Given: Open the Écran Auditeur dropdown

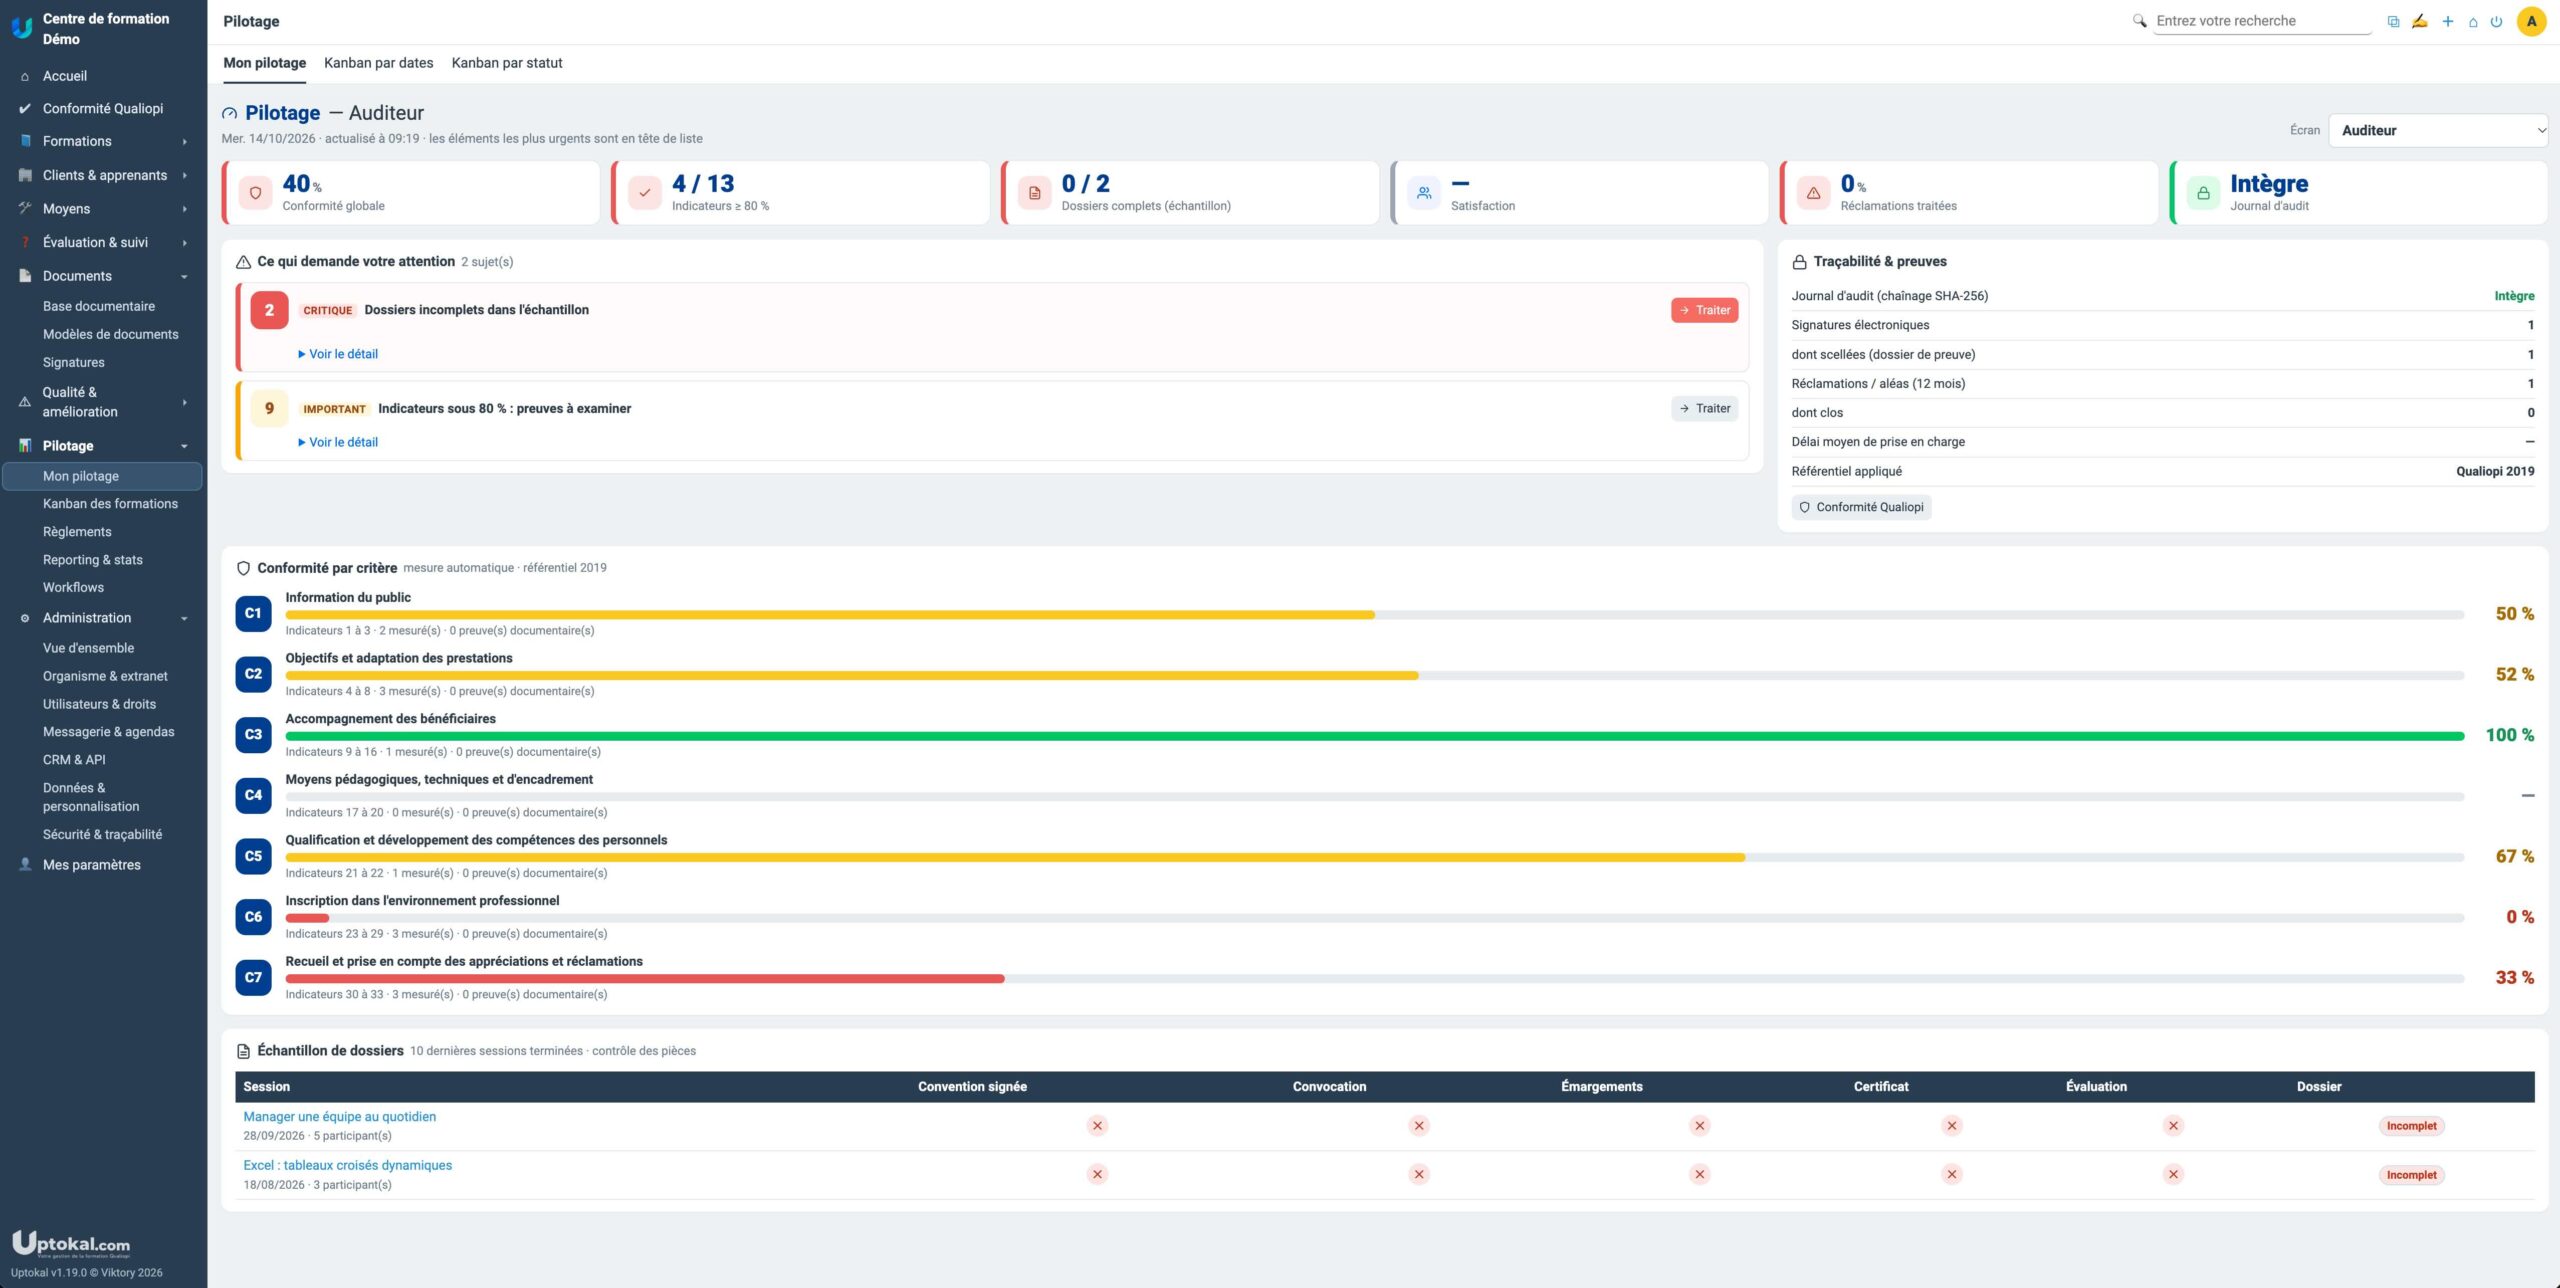Looking at the screenshot, I should click(2437, 130).
